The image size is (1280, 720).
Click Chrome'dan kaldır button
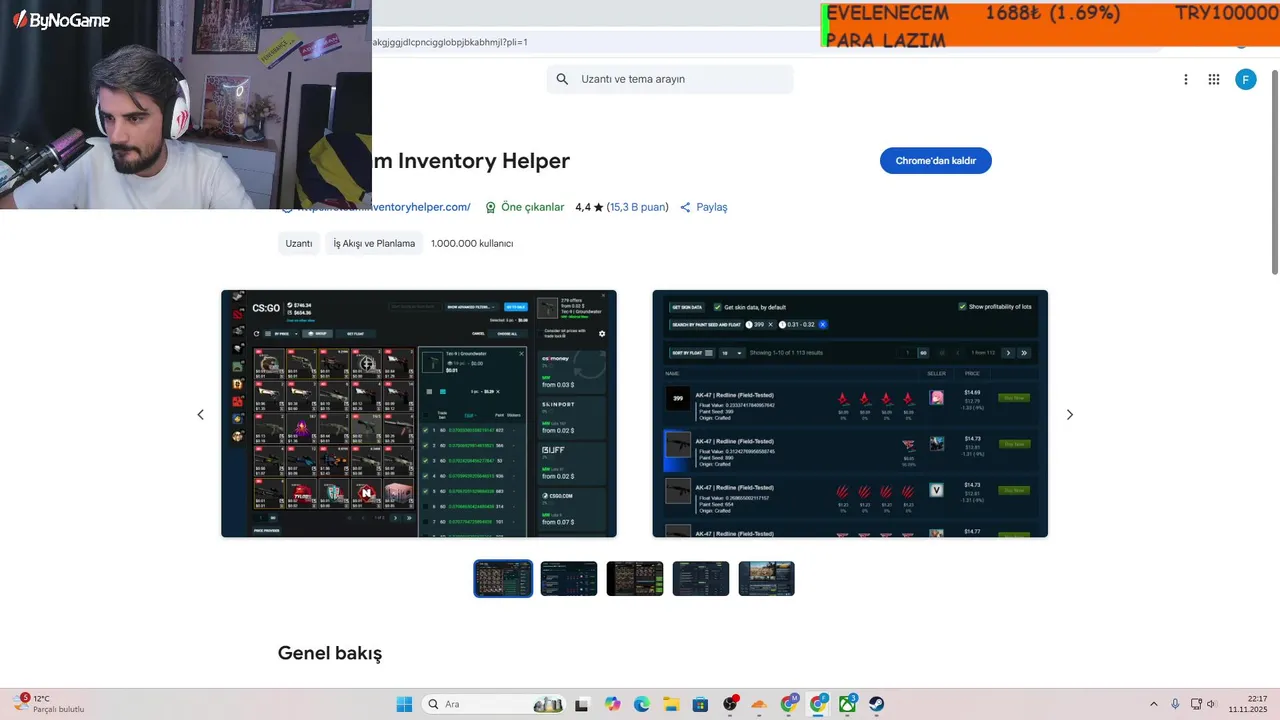936,161
